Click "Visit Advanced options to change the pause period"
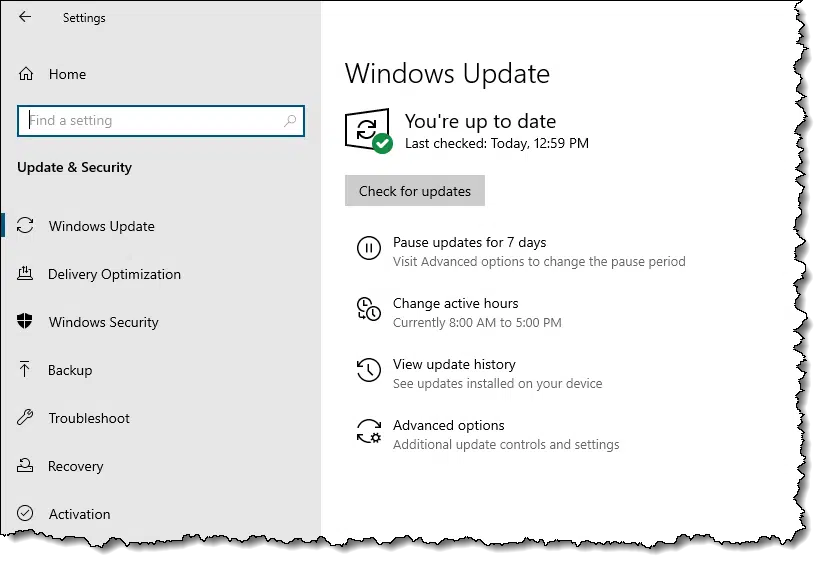This screenshot has width=826, height=565. (x=539, y=261)
